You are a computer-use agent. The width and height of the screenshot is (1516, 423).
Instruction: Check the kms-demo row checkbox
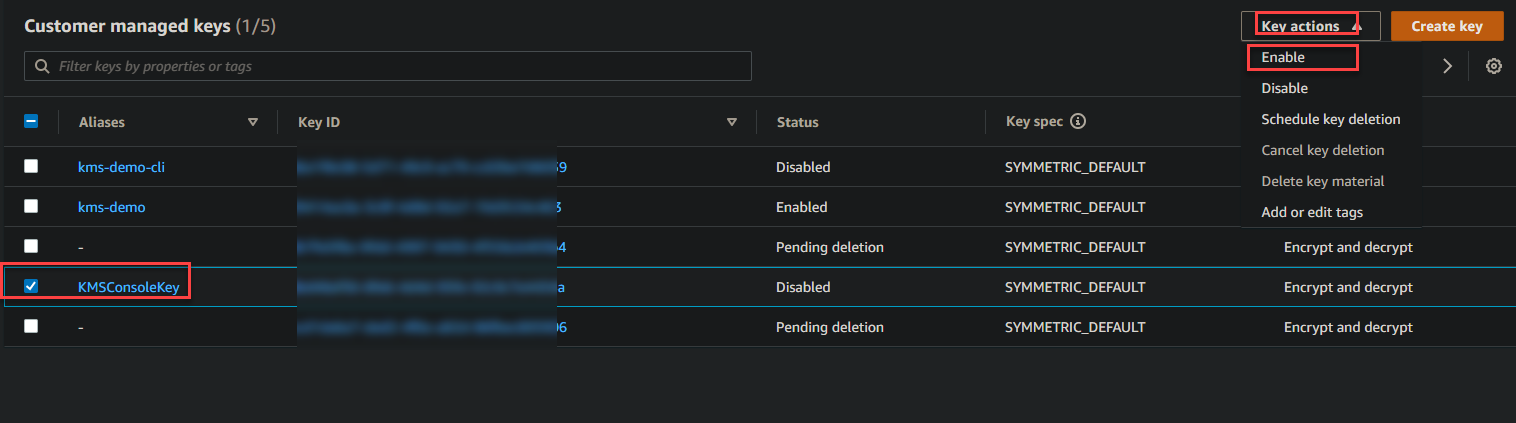click(31, 206)
